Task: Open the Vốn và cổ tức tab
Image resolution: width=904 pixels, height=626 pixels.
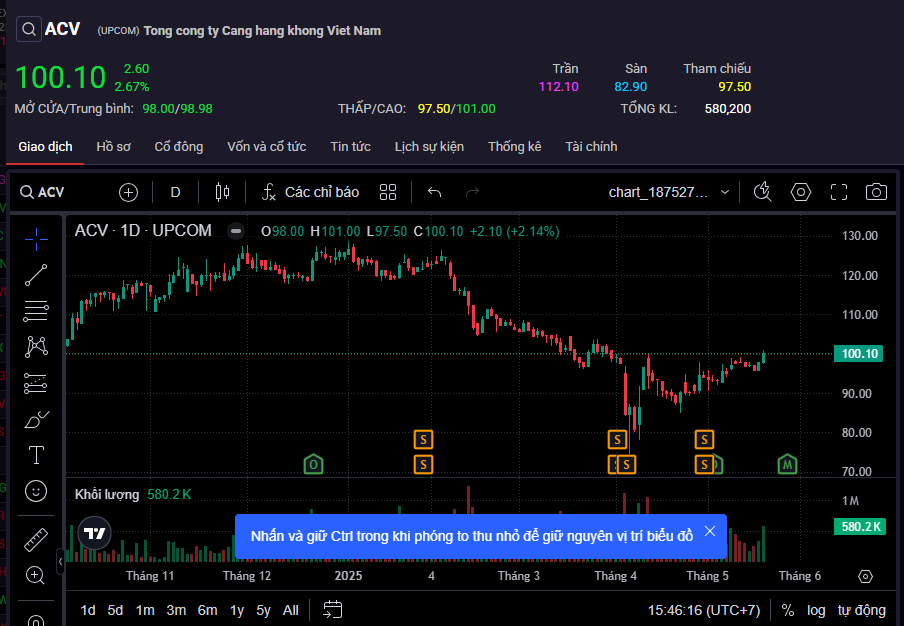Action: tap(266, 146)
